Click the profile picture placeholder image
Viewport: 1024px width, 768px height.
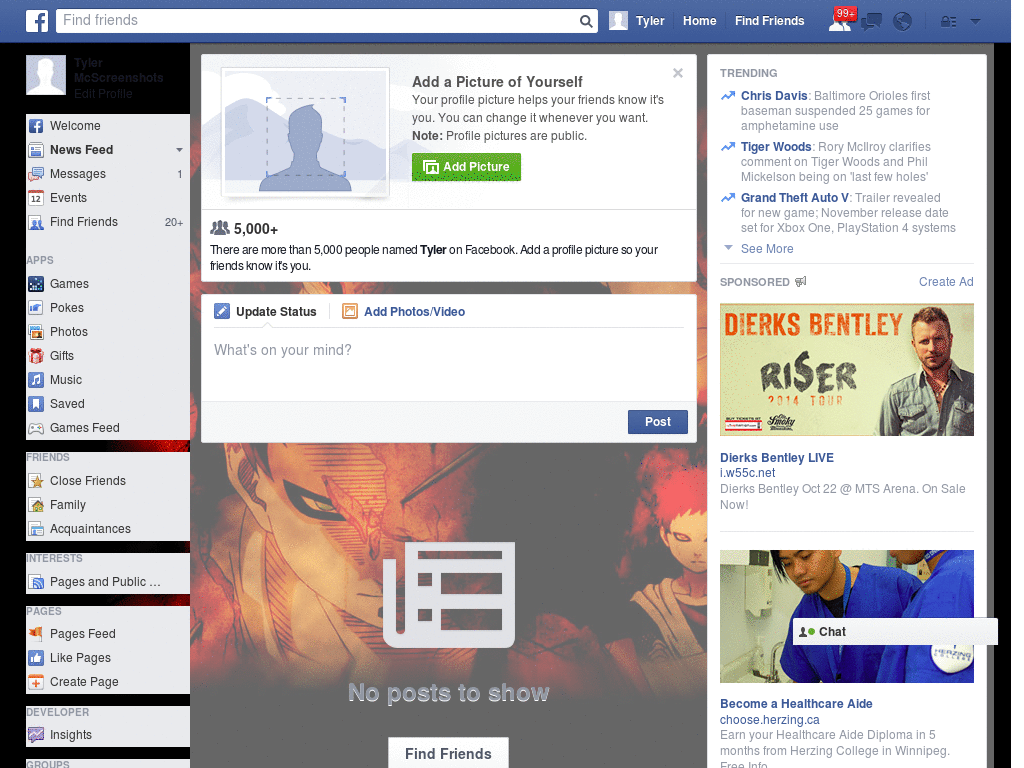306,133
